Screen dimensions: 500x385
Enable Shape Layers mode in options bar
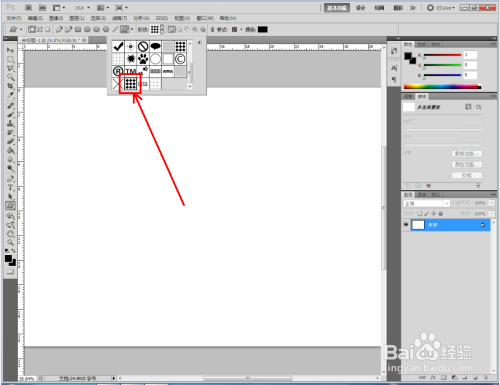coord(32,30)
